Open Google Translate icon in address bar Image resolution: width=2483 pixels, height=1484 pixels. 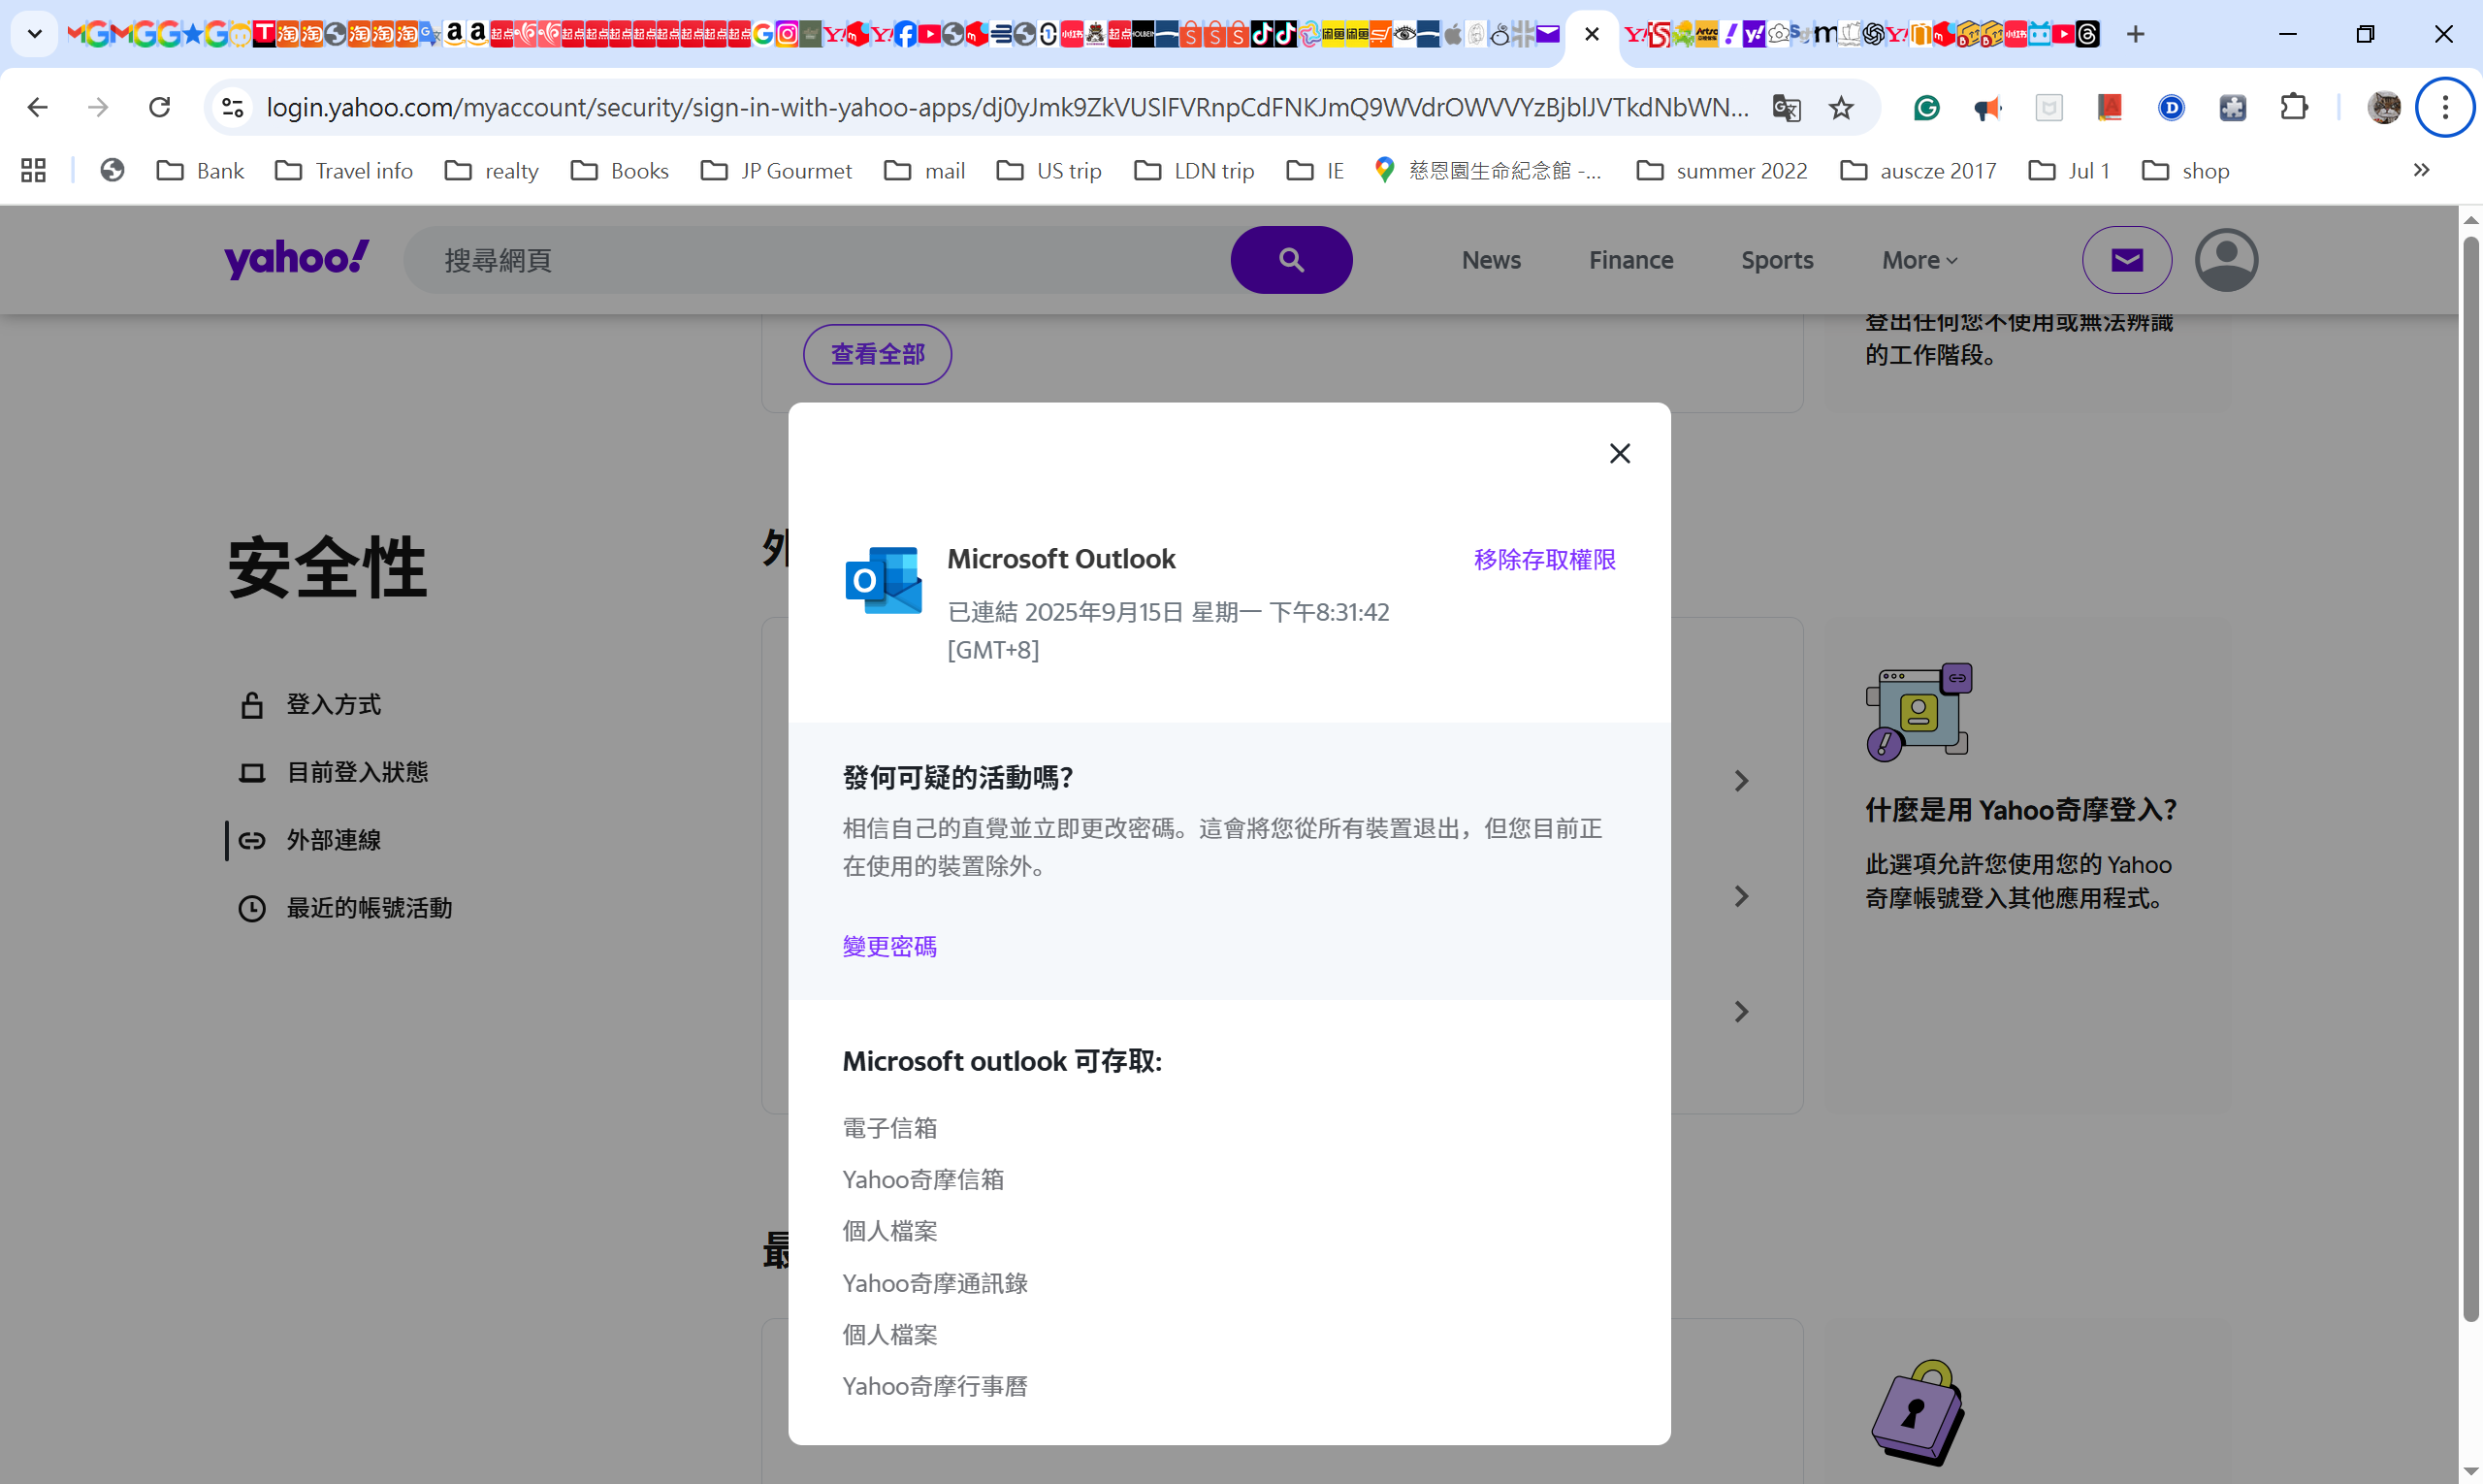pos(1787,108)
